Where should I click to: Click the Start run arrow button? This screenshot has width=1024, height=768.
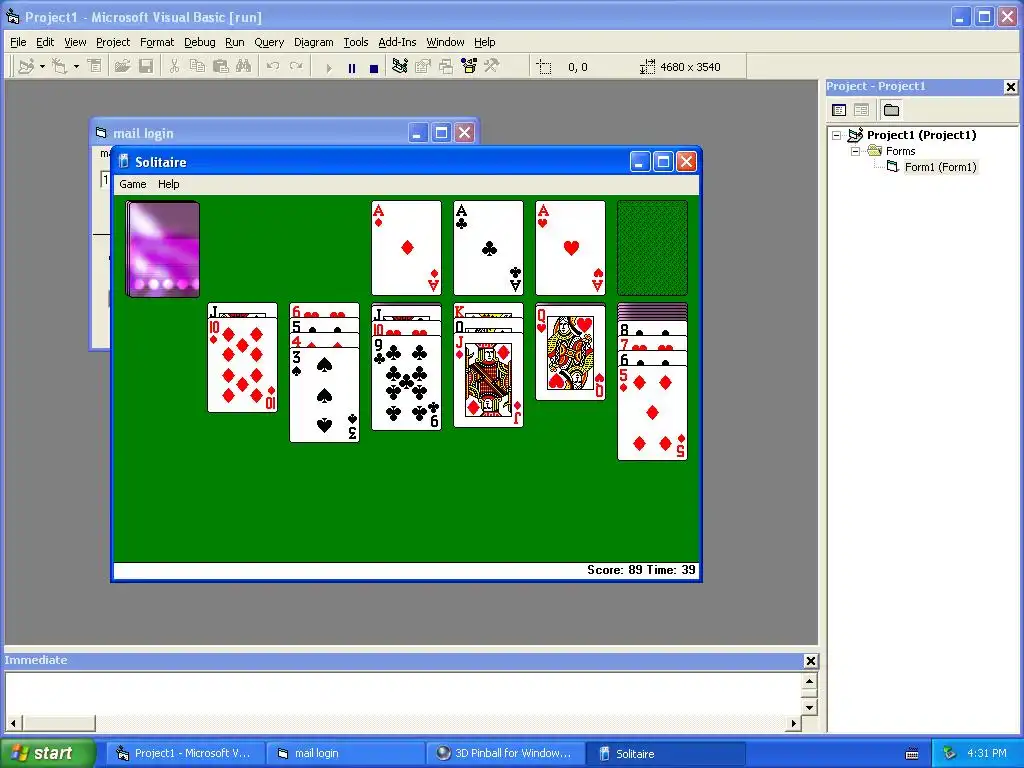click(328, 68)
